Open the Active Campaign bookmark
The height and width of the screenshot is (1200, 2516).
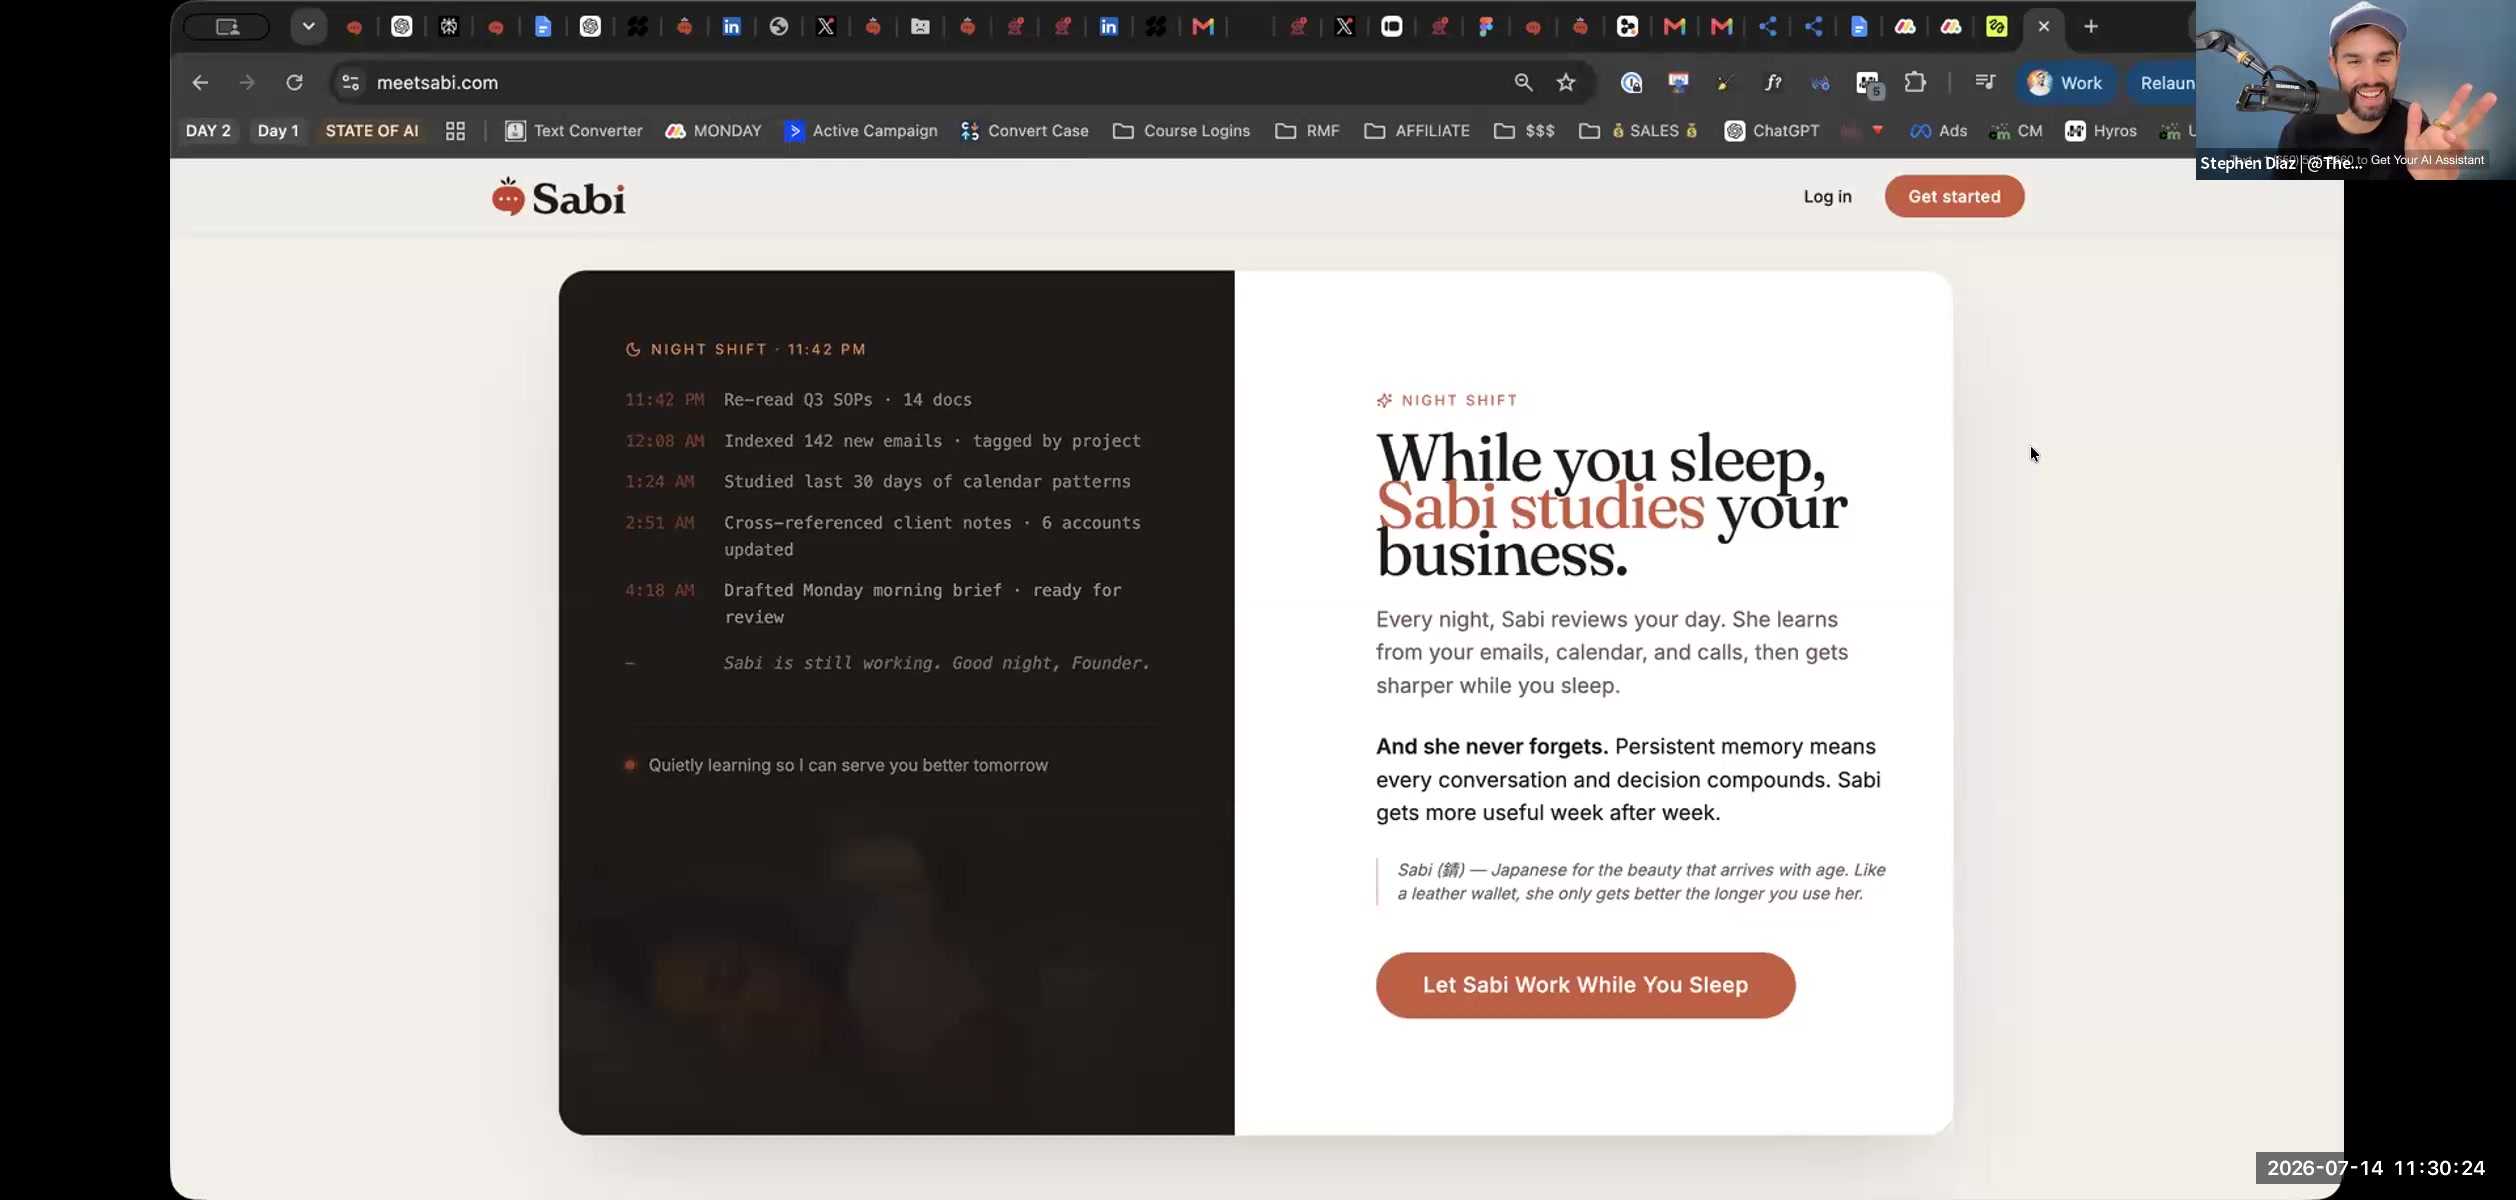tap(861, 131)
